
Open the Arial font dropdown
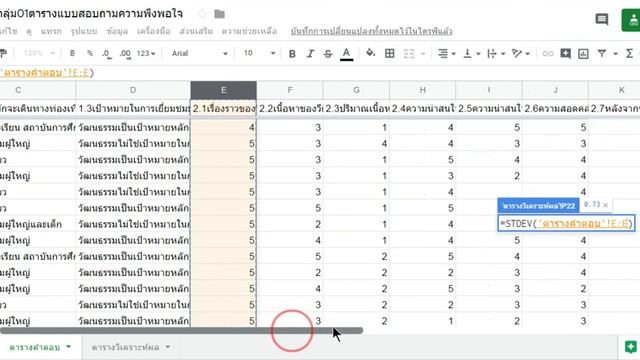pyautogui.click(x=199, y=53)
